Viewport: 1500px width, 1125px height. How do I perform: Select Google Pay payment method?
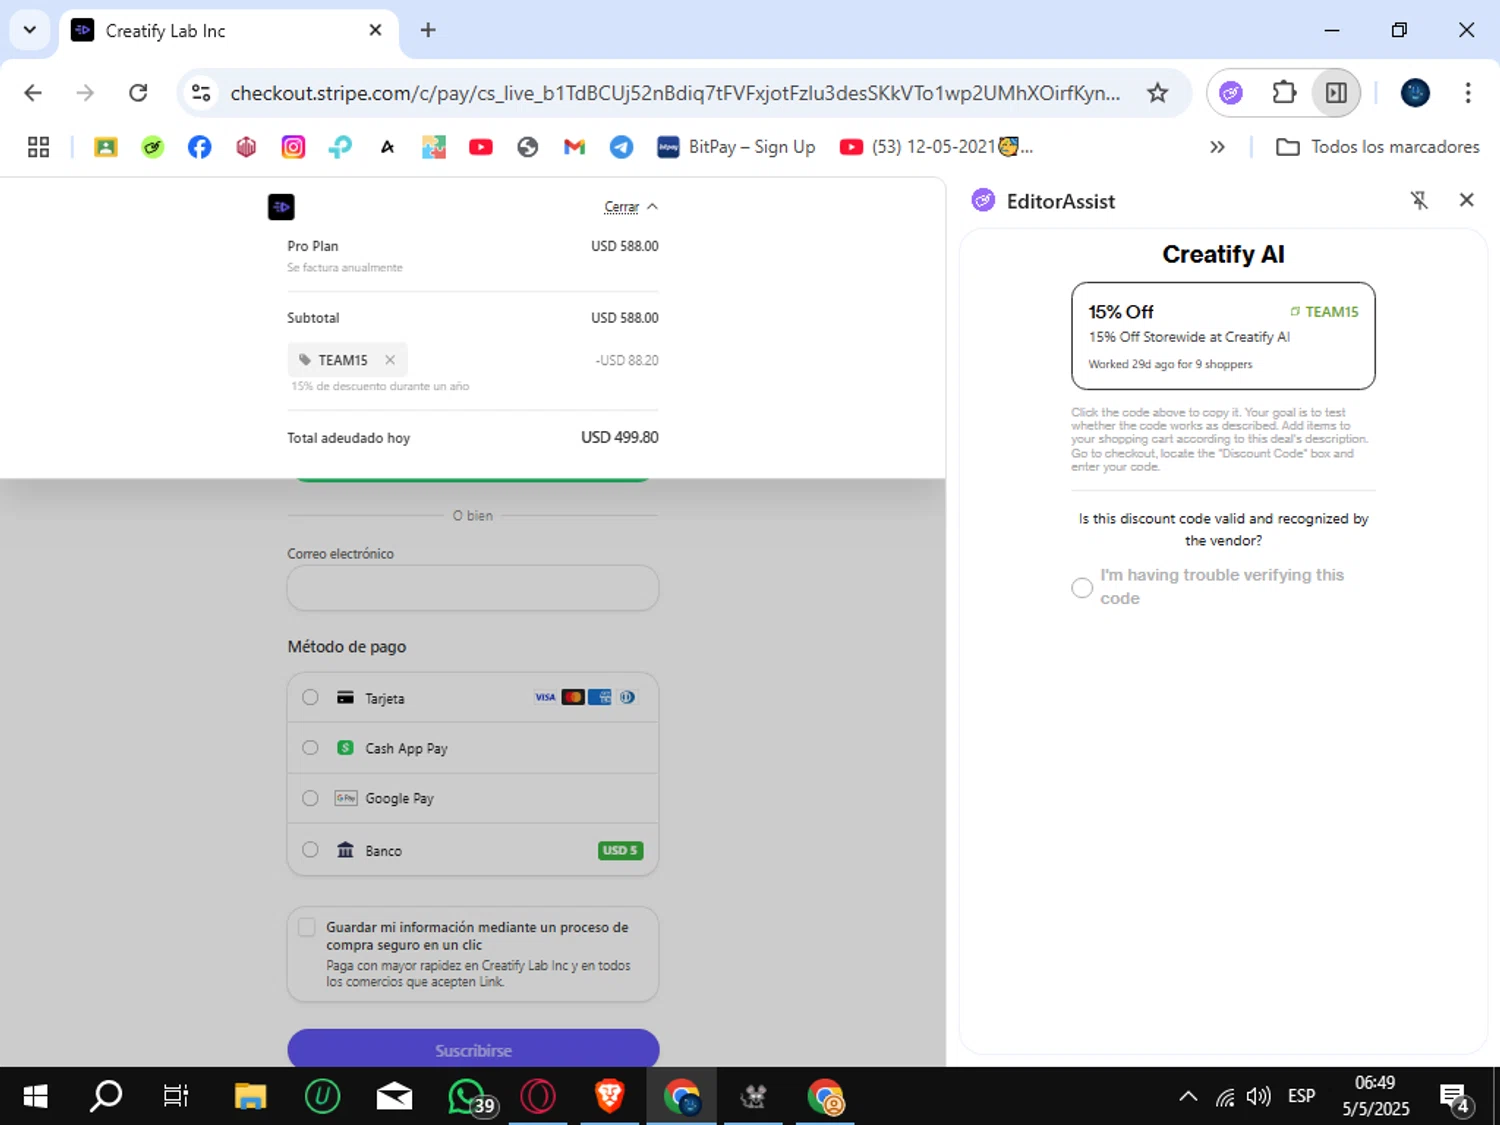pos(473,798)
